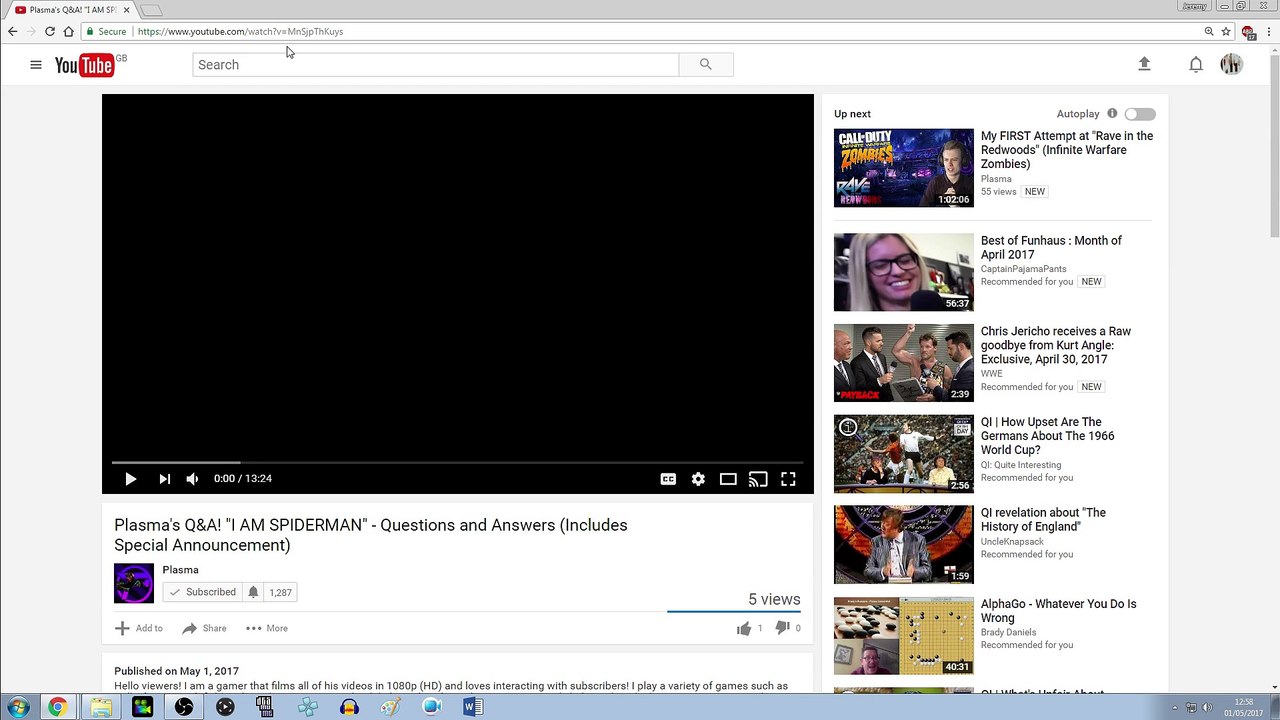
Task: Add video to a playlist
Action: click(x=138, y=628)
